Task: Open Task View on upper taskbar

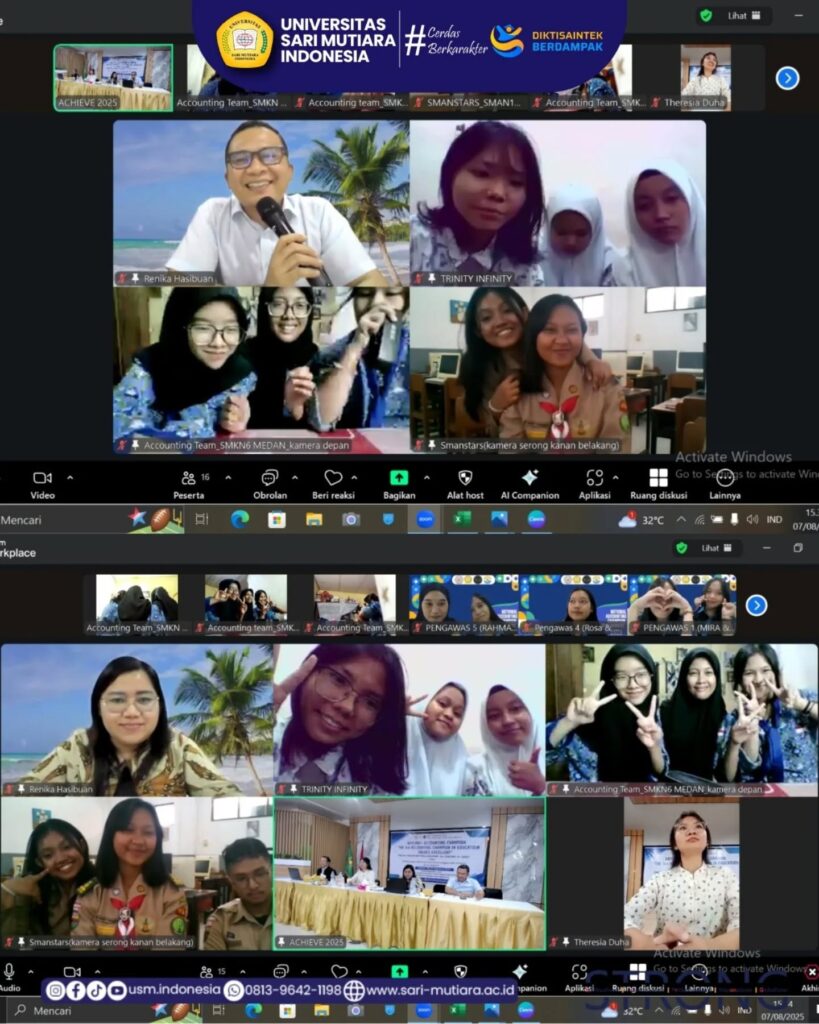Action: pyautogui.click(x=202, y=519)
